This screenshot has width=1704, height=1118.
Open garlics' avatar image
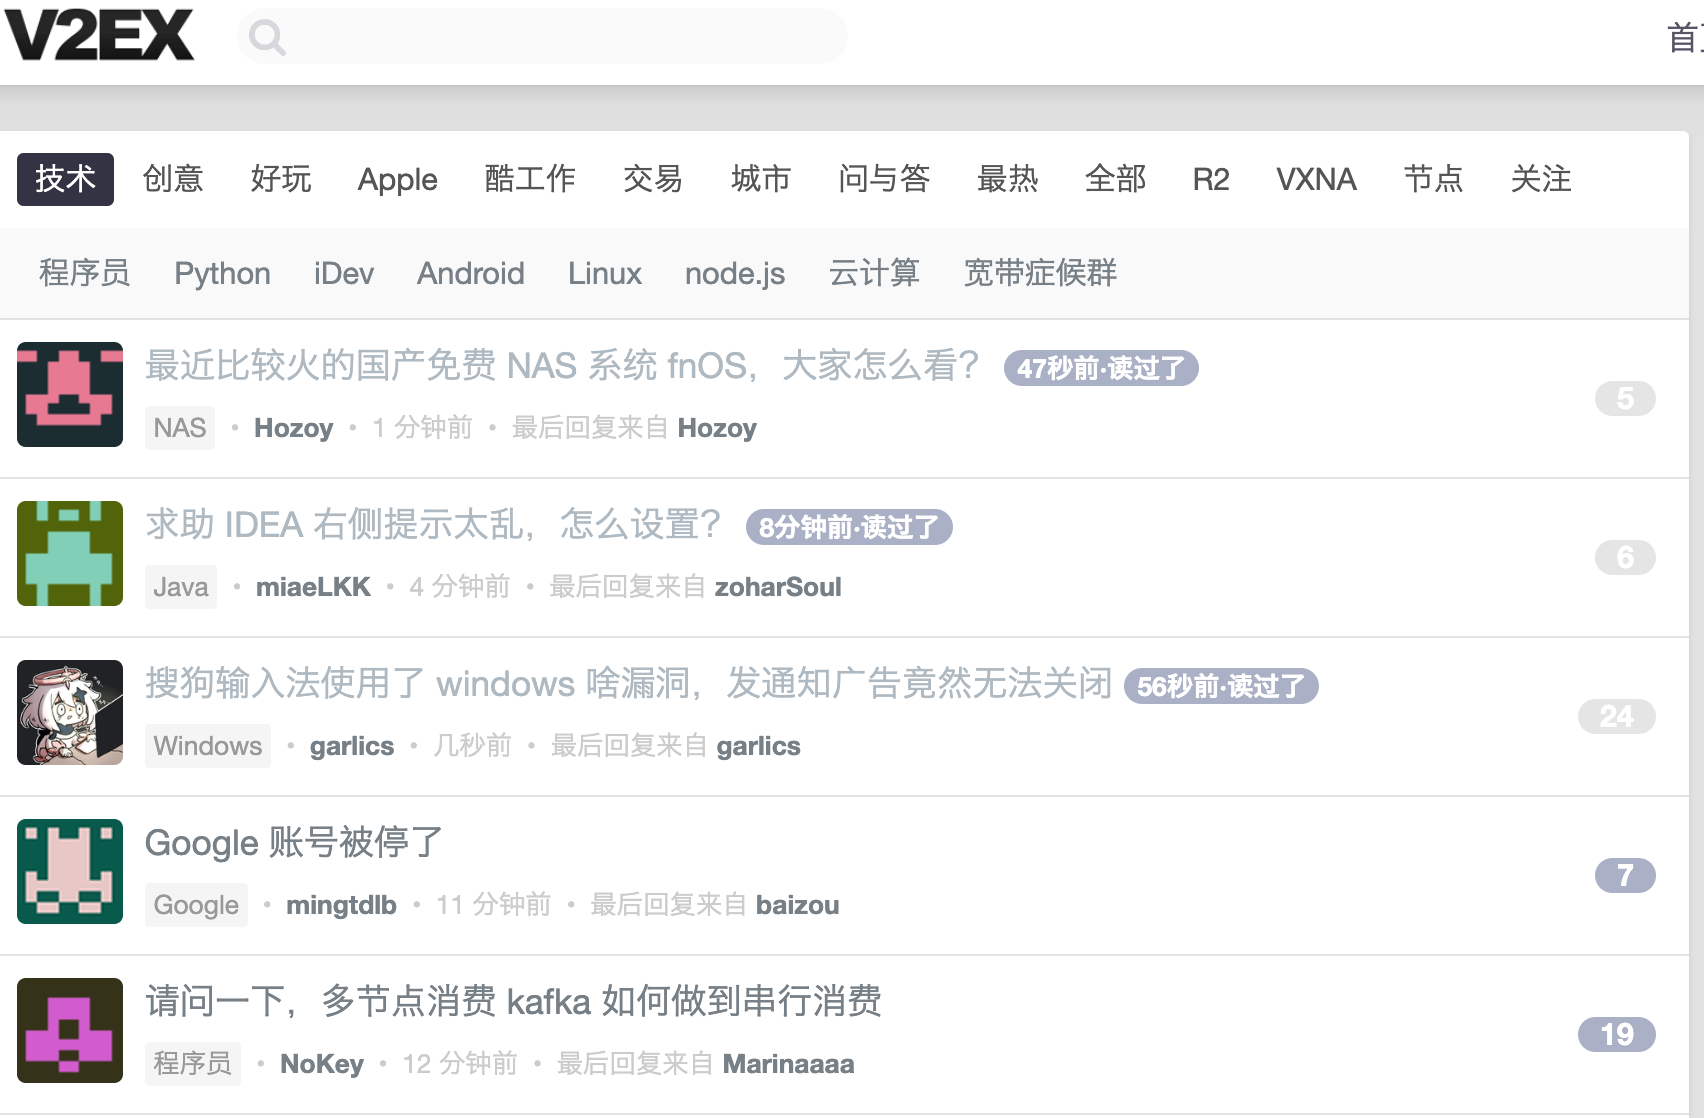[x=70, y=712]
